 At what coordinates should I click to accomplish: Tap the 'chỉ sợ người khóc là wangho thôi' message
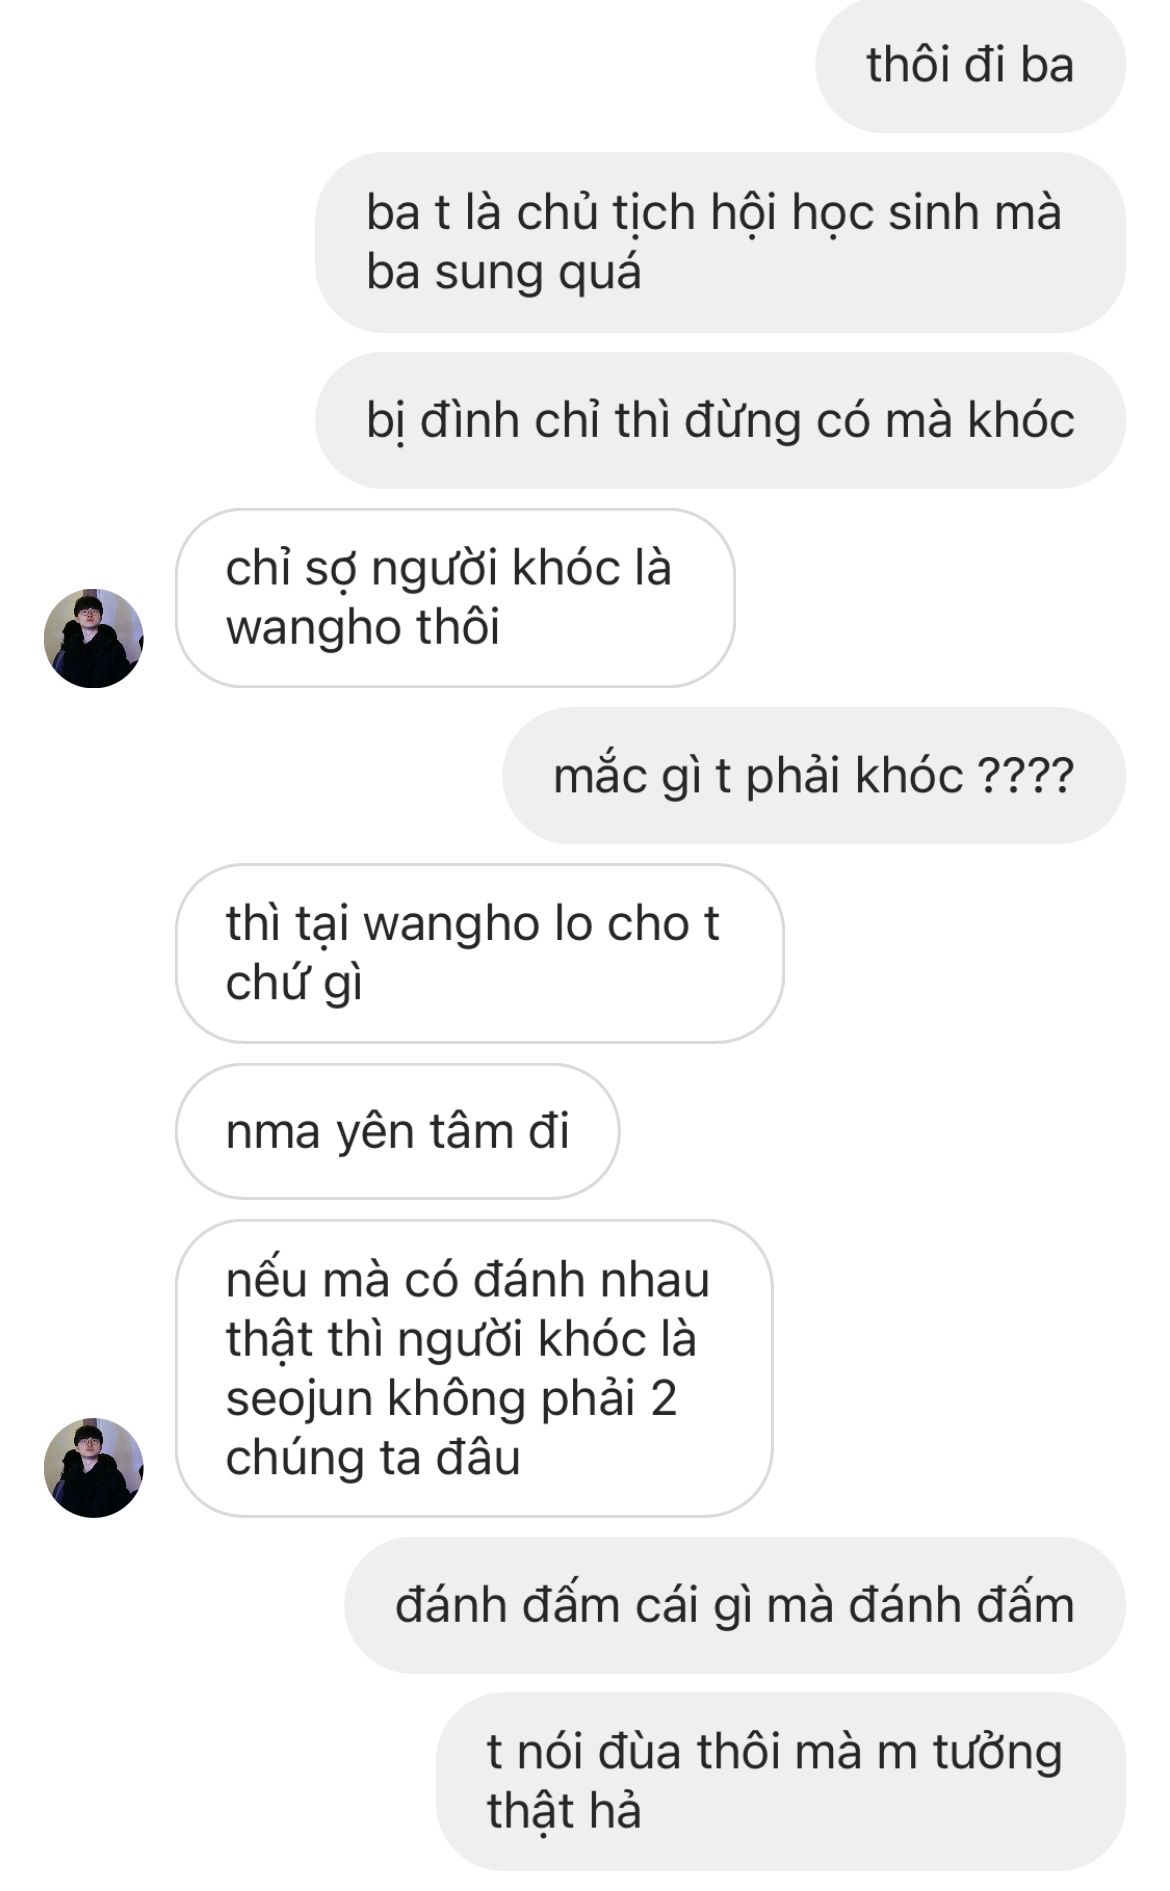click(455, 598)
